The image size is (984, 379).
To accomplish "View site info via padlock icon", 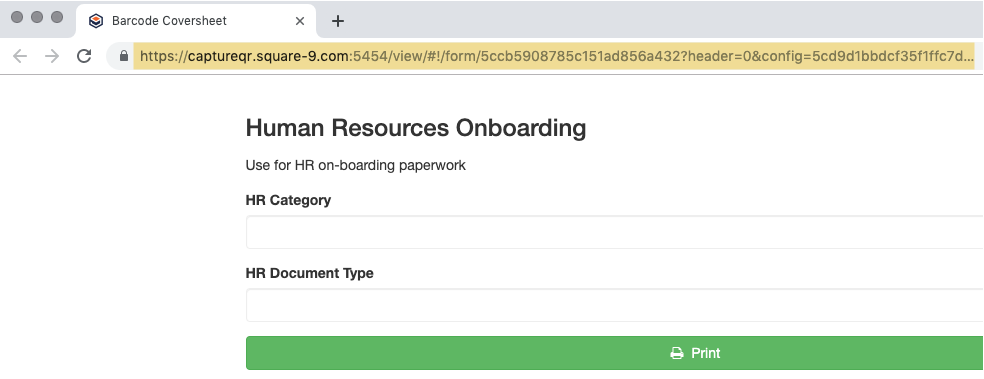I will pyautogui.click(x=124, y=56).
